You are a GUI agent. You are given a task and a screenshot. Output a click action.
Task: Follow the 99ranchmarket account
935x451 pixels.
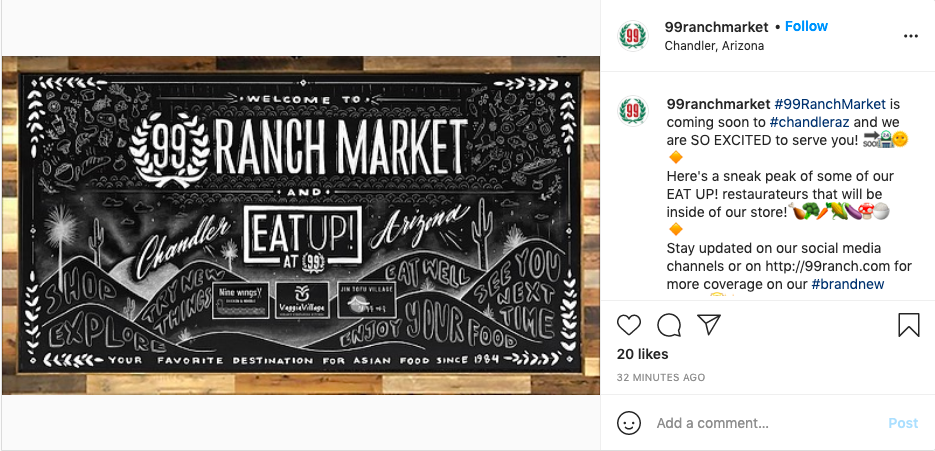pyautogui.click(x=806, y=26)
